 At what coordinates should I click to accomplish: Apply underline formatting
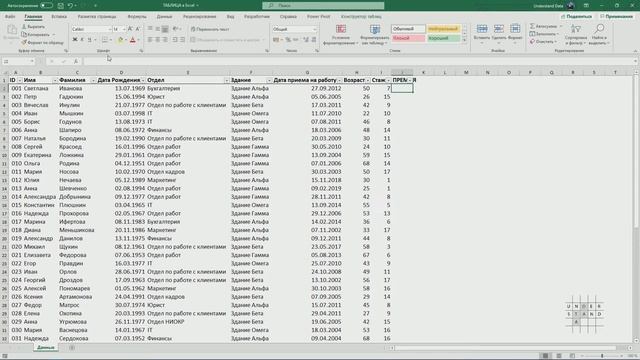(x=89, y=40)
